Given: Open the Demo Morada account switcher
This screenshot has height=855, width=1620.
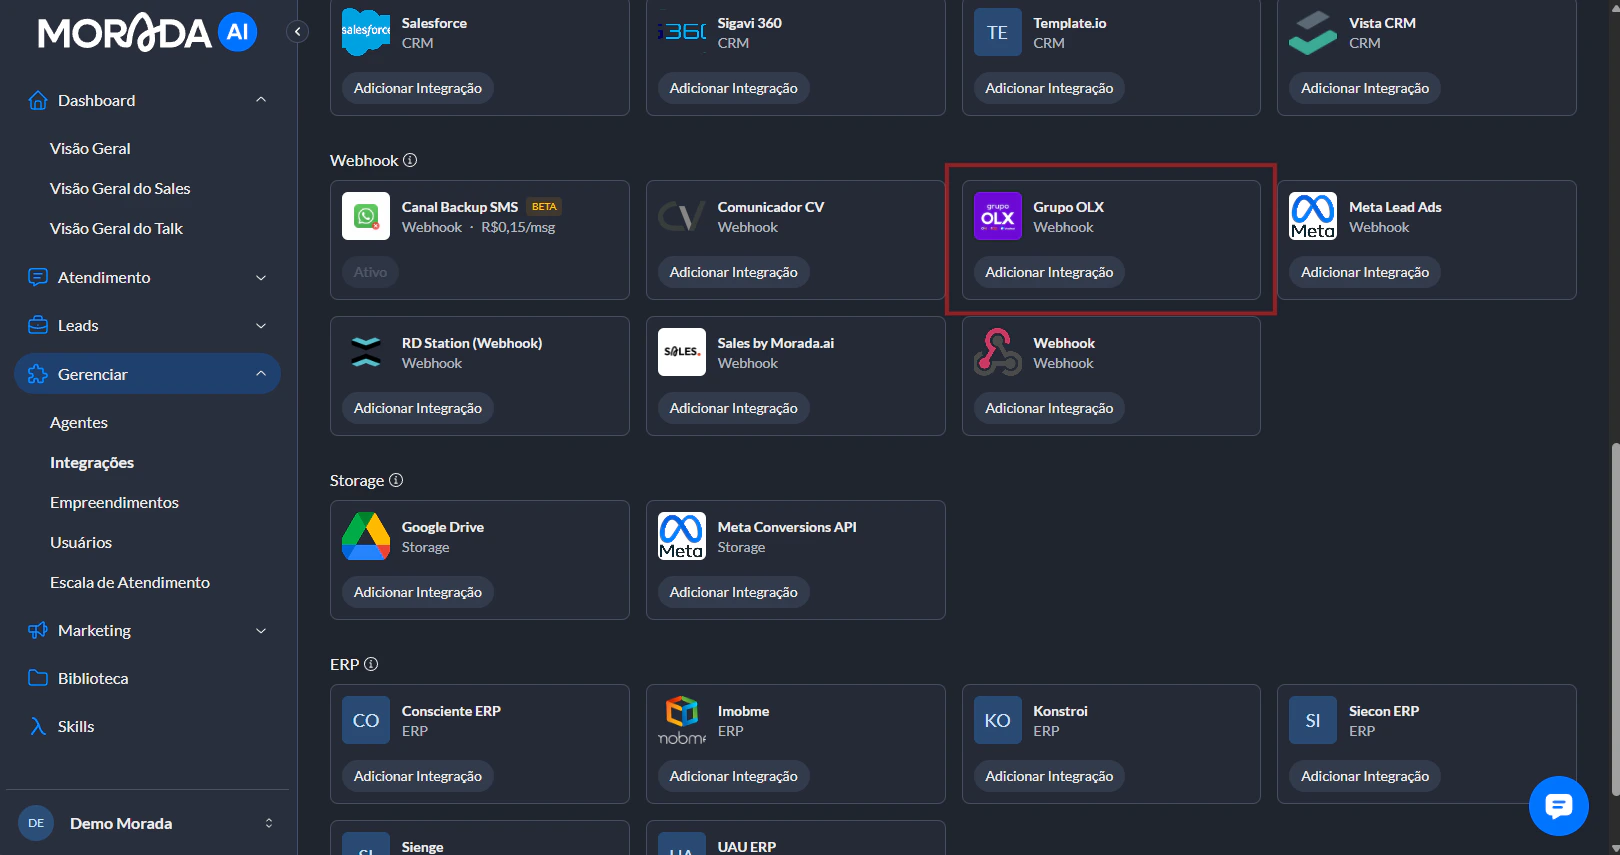Looking at the screenshot, I should coord(148,823).
